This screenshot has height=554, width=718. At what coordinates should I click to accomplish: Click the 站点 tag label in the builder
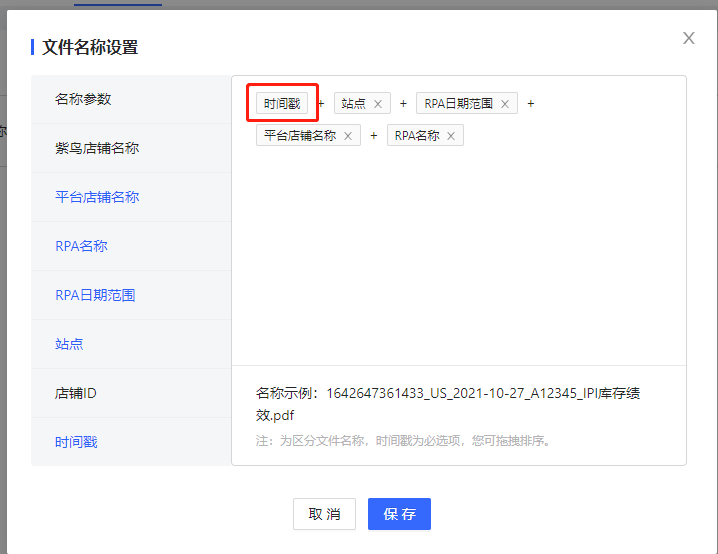point(354,103)
